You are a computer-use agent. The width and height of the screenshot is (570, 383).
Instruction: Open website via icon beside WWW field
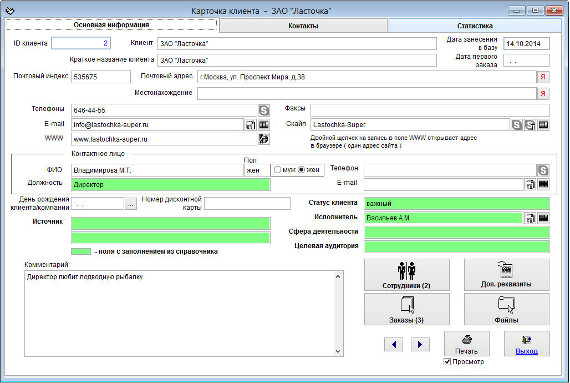tap(264, 139)
